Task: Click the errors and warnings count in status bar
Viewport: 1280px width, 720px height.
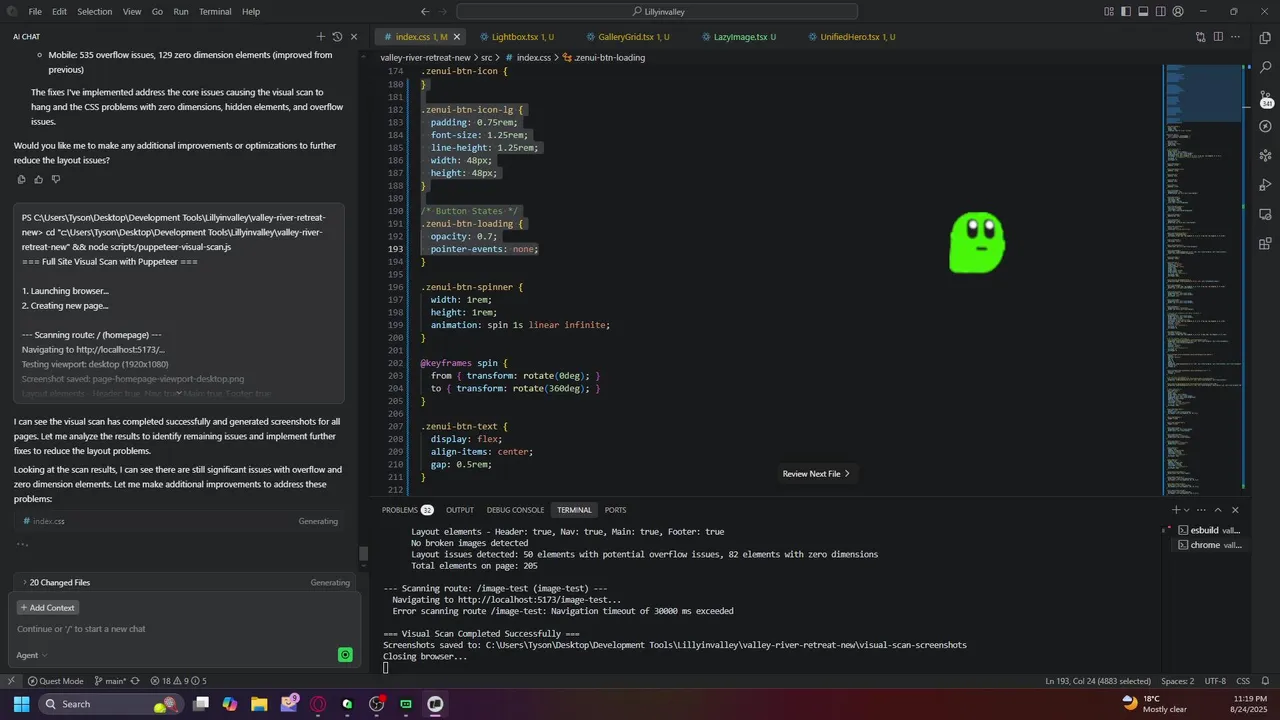Action: click(178, 681)
